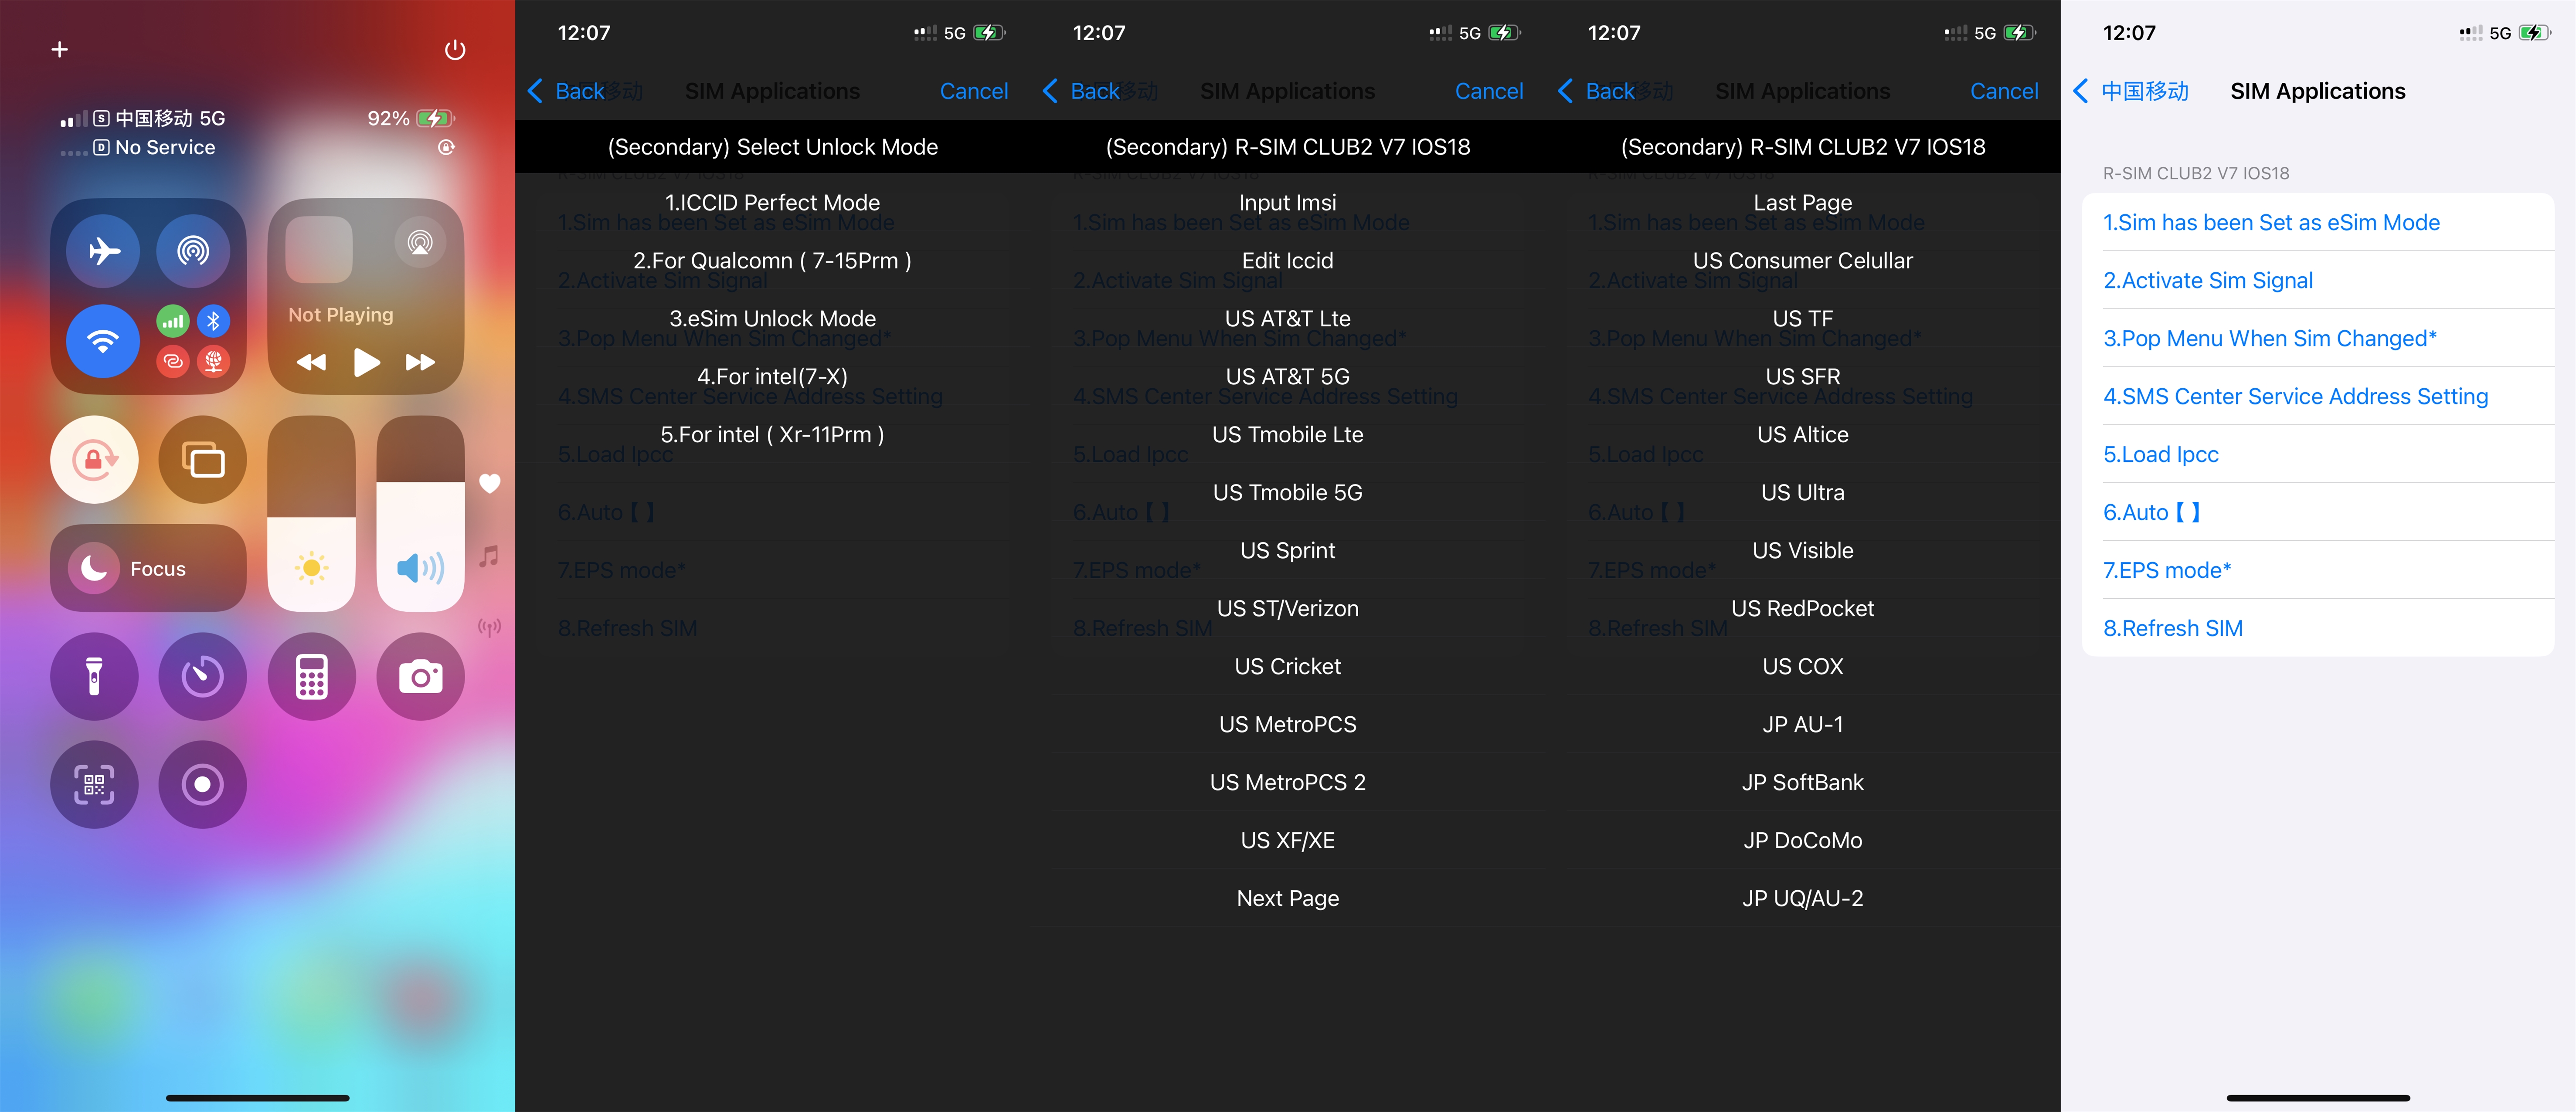Toggle Personal Hotspot red icon
The image size is (2576, 1112).
click(173, 361)
